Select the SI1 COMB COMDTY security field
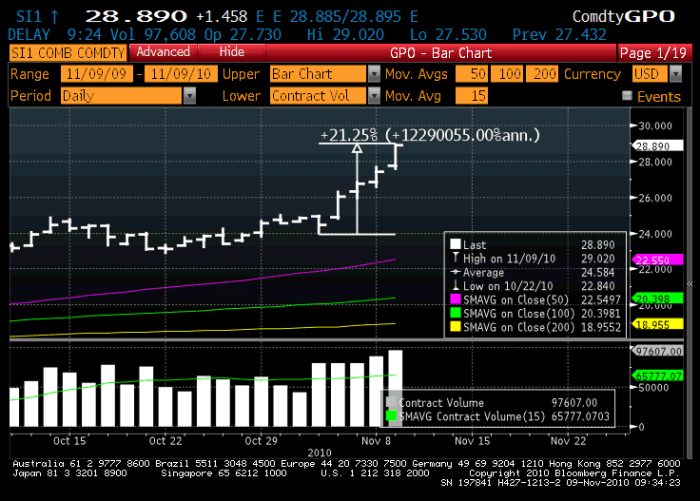This screenshot has height=501, width=700. click(x=68, y=53)
